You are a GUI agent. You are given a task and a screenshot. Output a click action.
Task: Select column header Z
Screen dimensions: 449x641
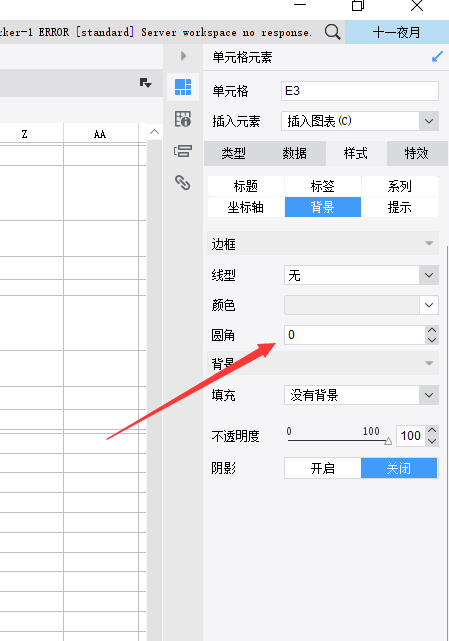click(25, 134)
